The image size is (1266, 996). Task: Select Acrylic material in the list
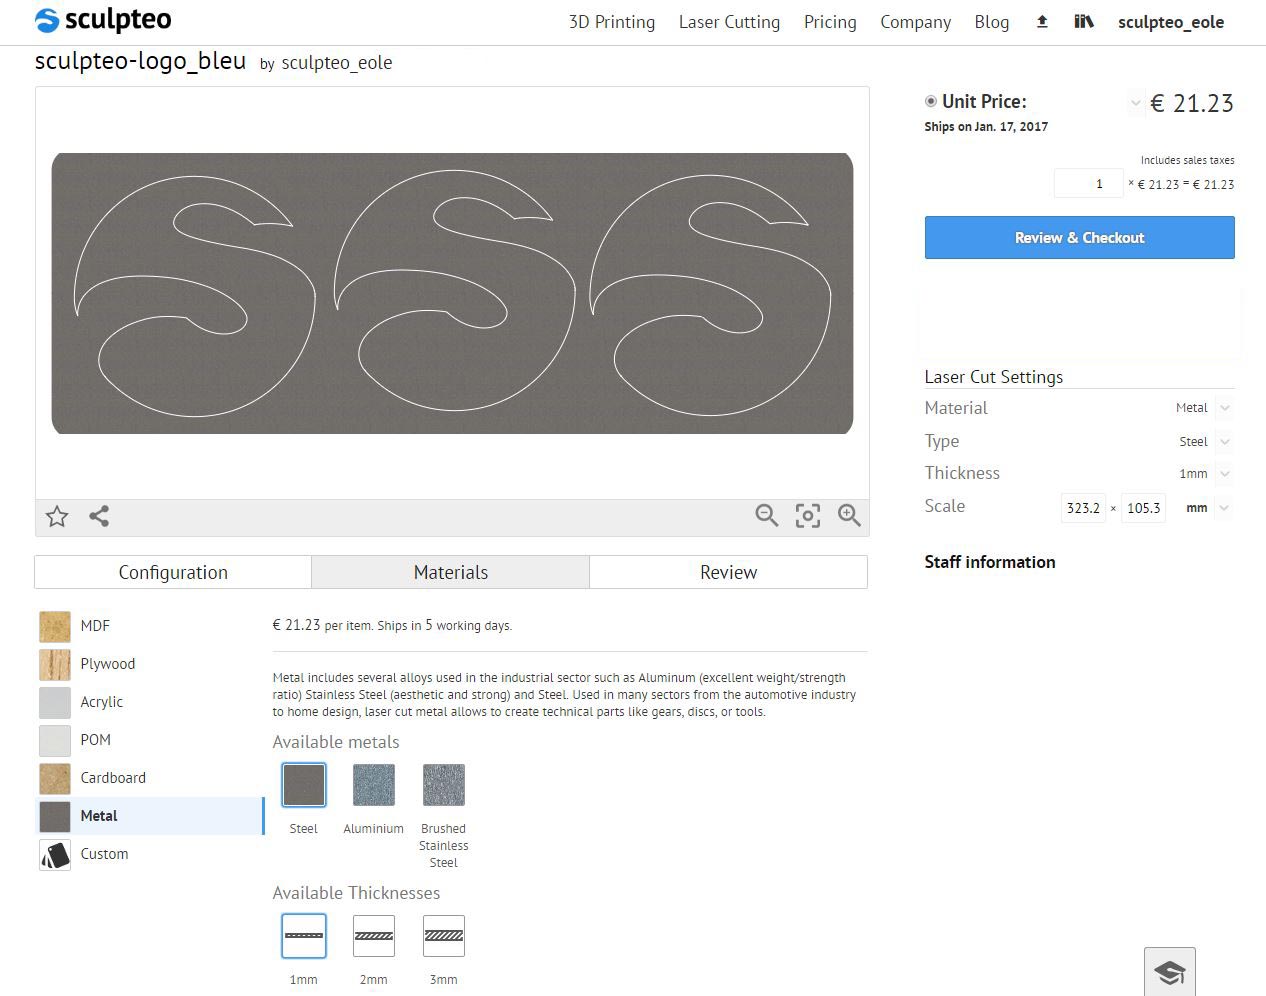tap(150, 702)
